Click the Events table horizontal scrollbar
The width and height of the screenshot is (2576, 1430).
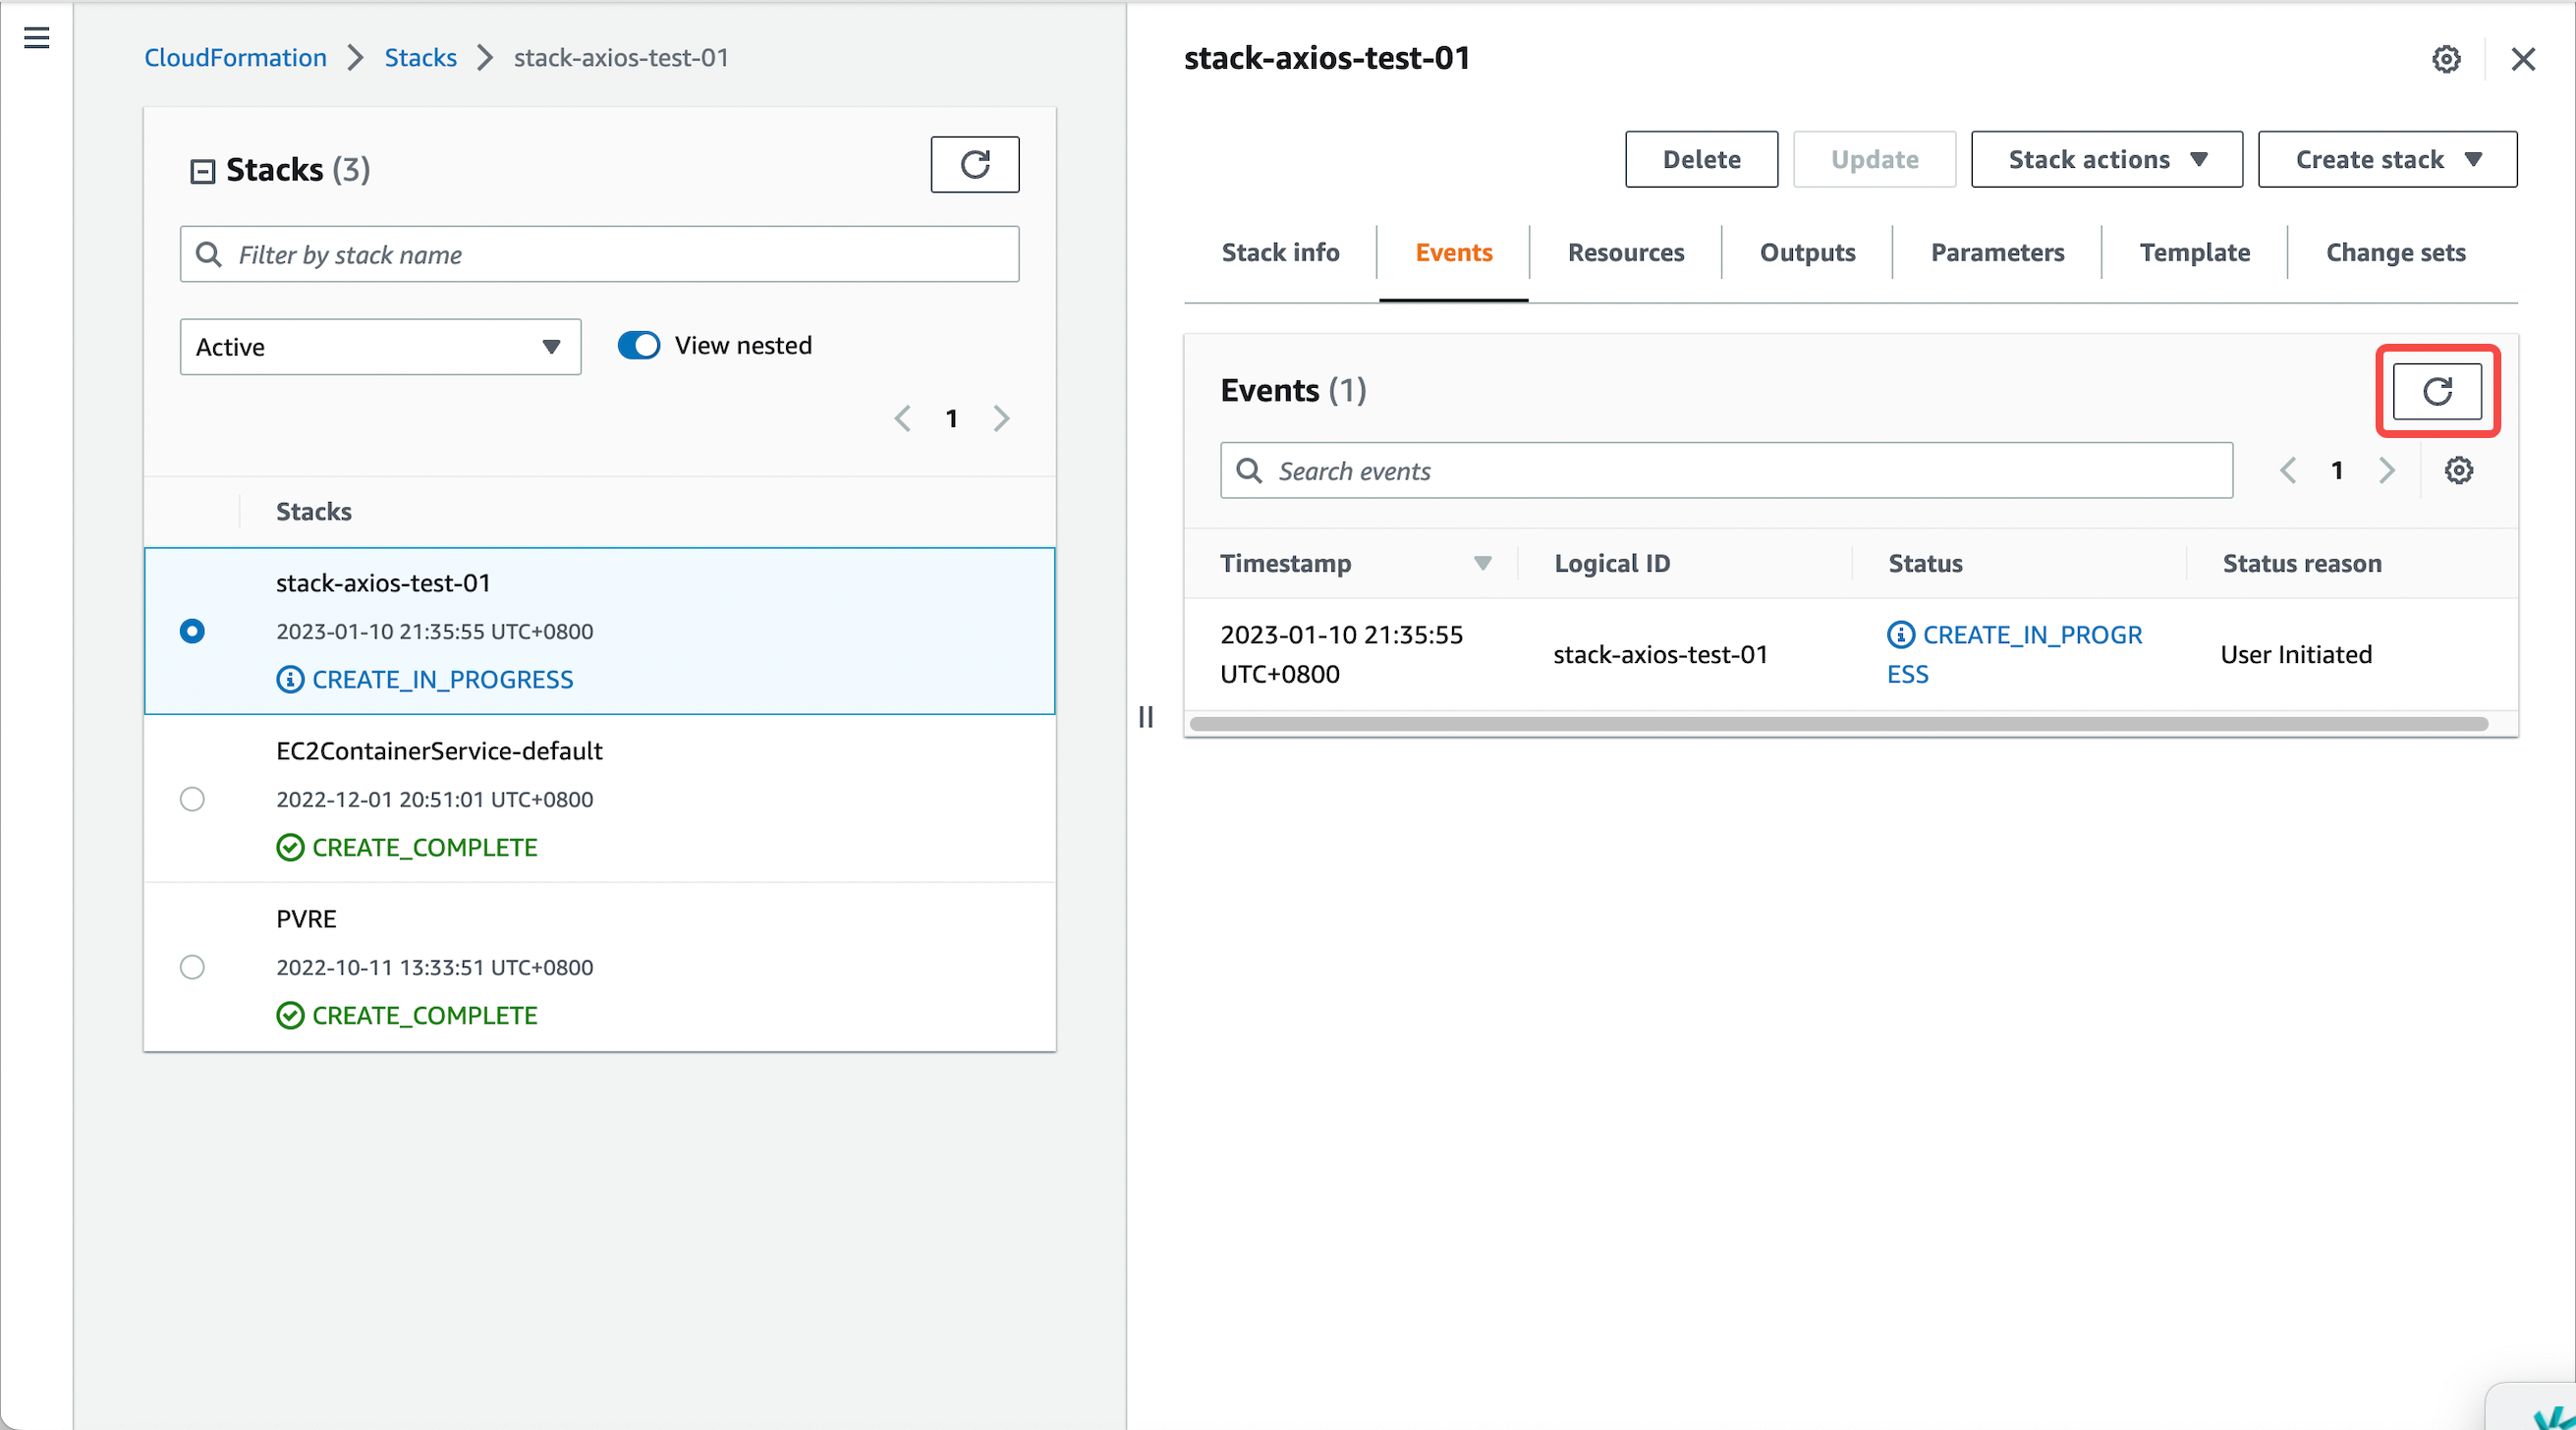[x=1838, y=724]
